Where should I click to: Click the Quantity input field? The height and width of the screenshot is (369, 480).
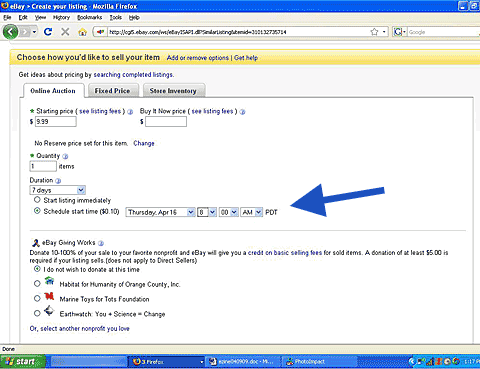(x=43, y=166)
